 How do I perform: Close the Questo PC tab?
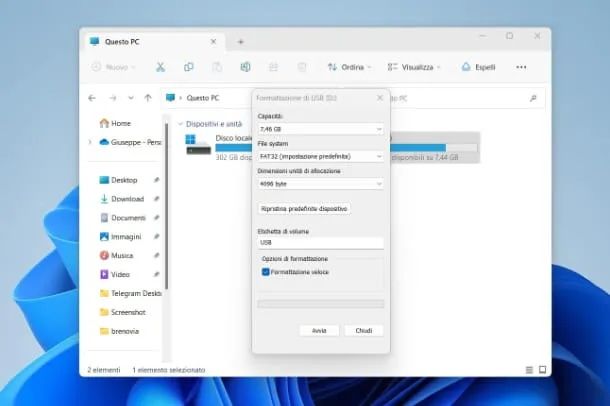(213, 42)
